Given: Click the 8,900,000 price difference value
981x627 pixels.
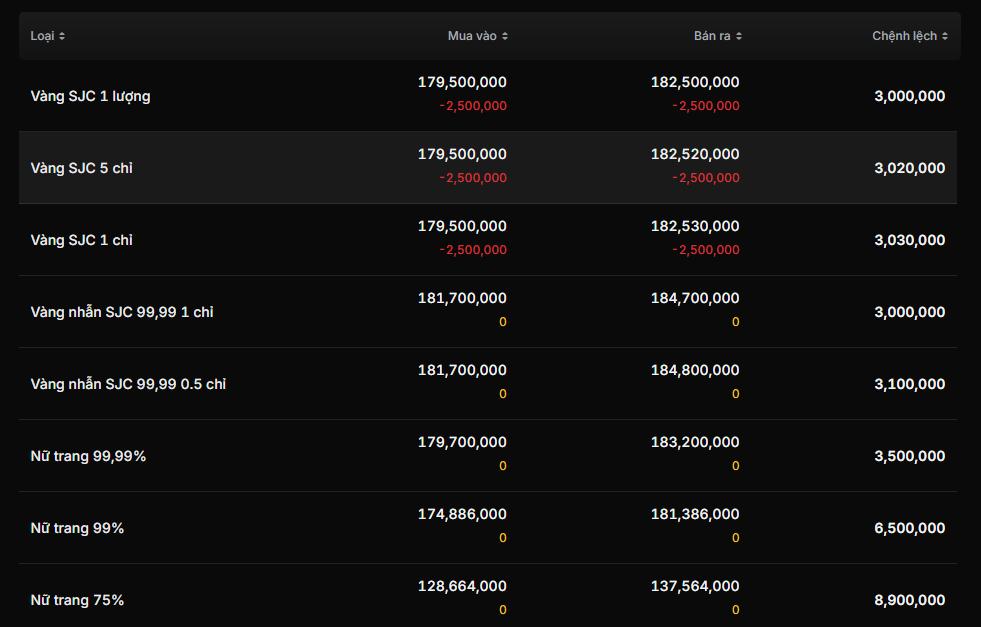Looking at the screenshot, I should click(909, 600).
